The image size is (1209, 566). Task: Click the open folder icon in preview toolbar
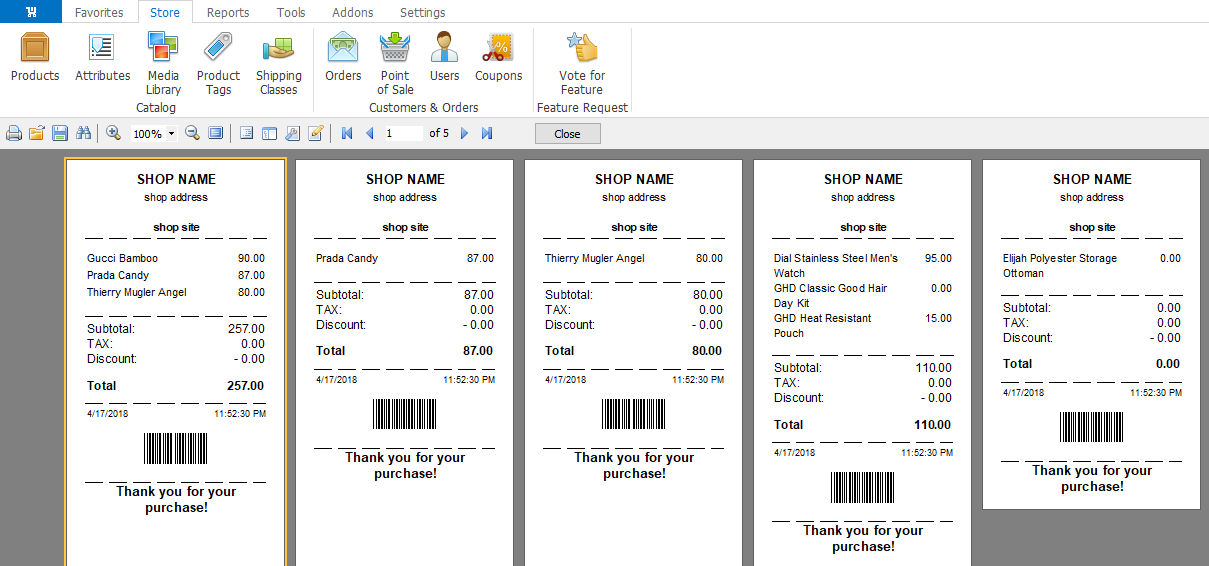click(37, 133)
